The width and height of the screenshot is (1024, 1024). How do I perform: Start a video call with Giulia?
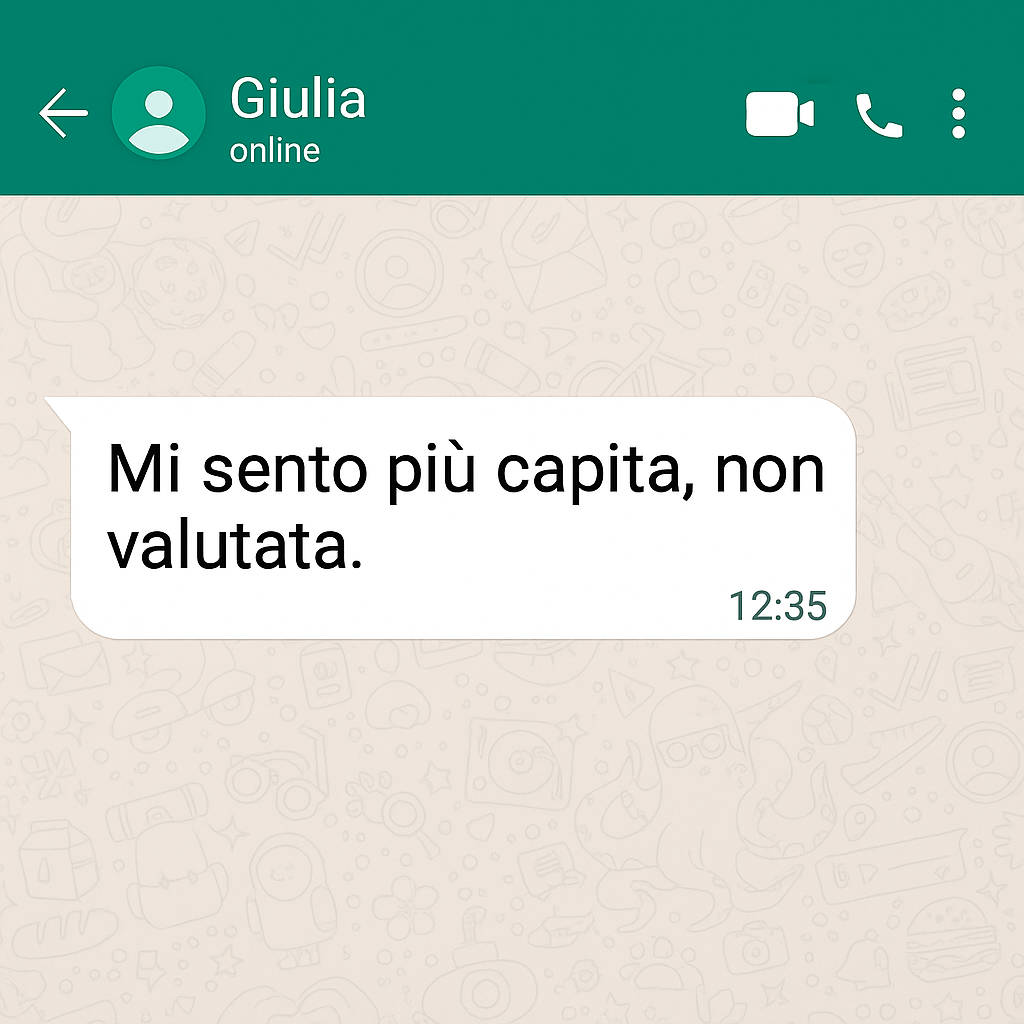[780, 114]
